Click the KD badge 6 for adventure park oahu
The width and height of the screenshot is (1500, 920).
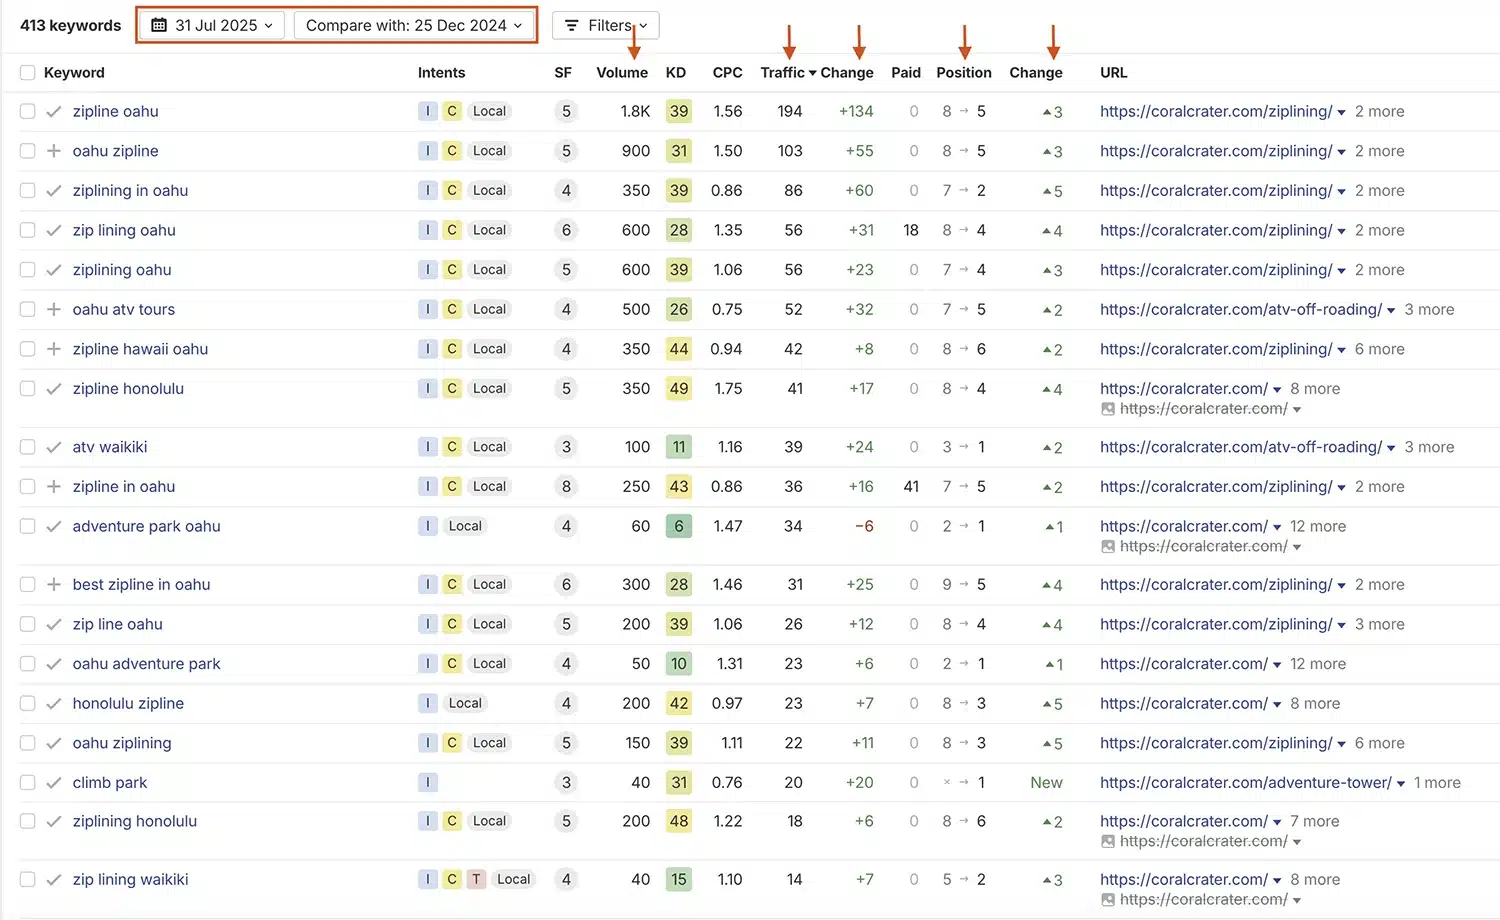pyautogui.click(x=679, y=526)
